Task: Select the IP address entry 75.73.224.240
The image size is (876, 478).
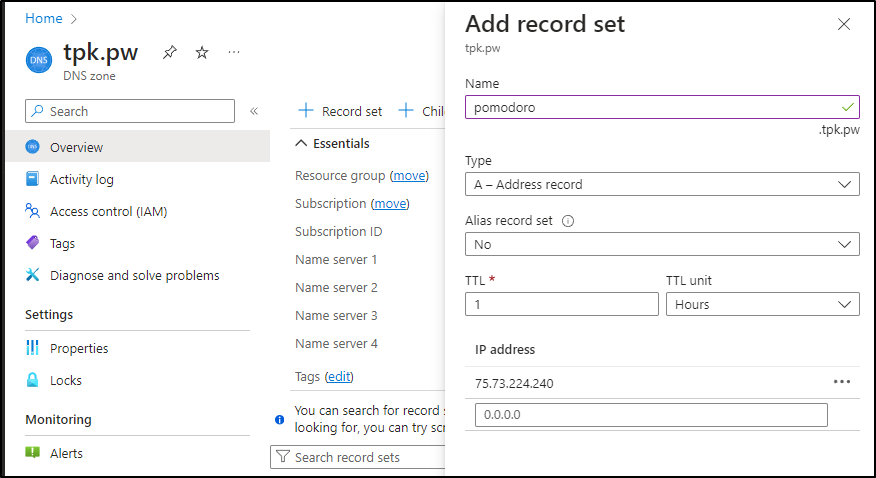Action: (515, 383)
